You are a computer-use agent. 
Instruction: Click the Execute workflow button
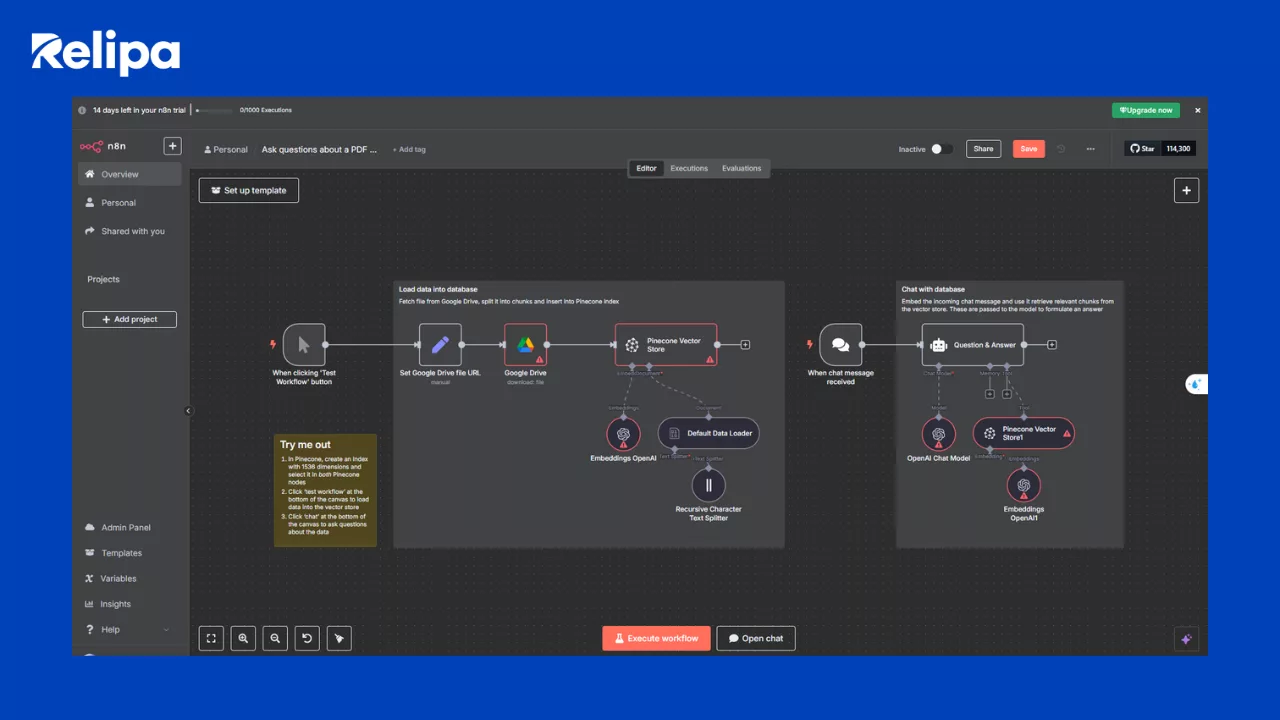coord(656,638)
